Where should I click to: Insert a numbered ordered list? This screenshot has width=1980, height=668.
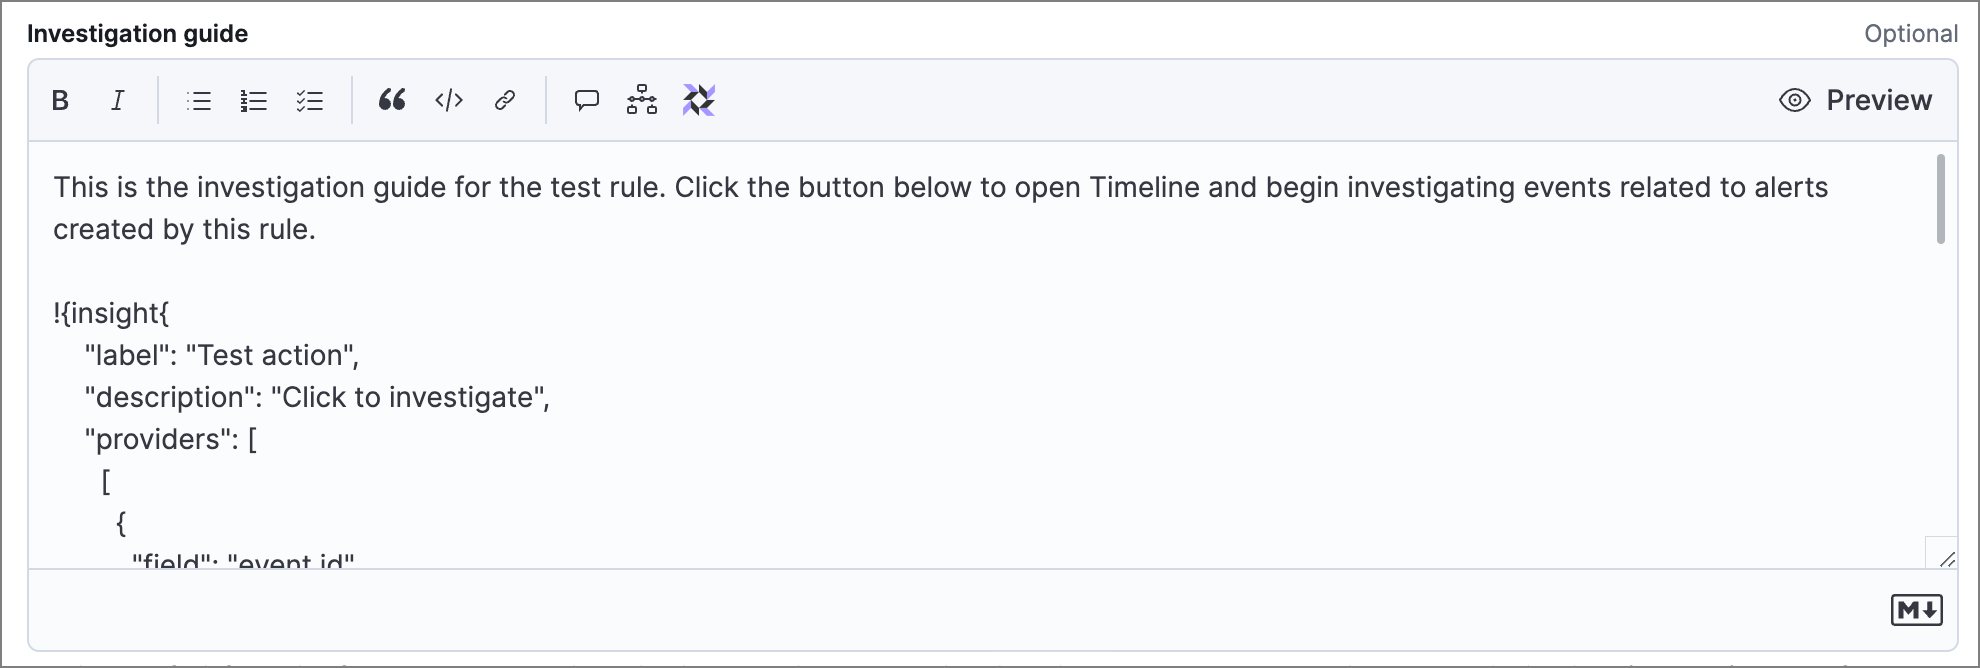coord(254,100)
